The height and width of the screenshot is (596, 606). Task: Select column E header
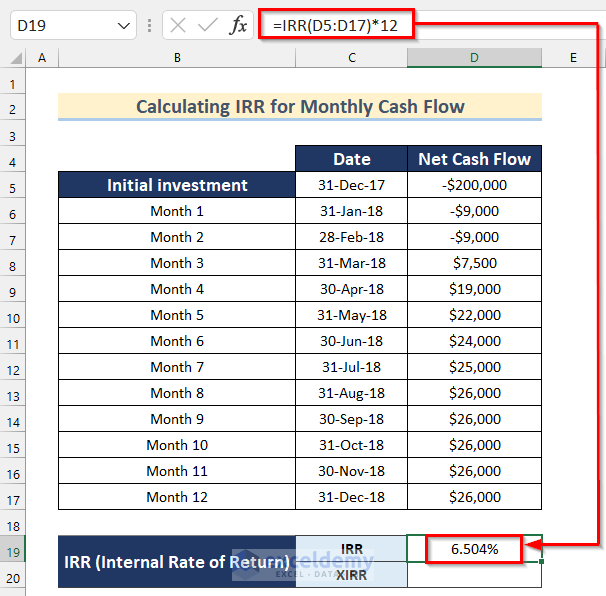click(x=573, y=58)
